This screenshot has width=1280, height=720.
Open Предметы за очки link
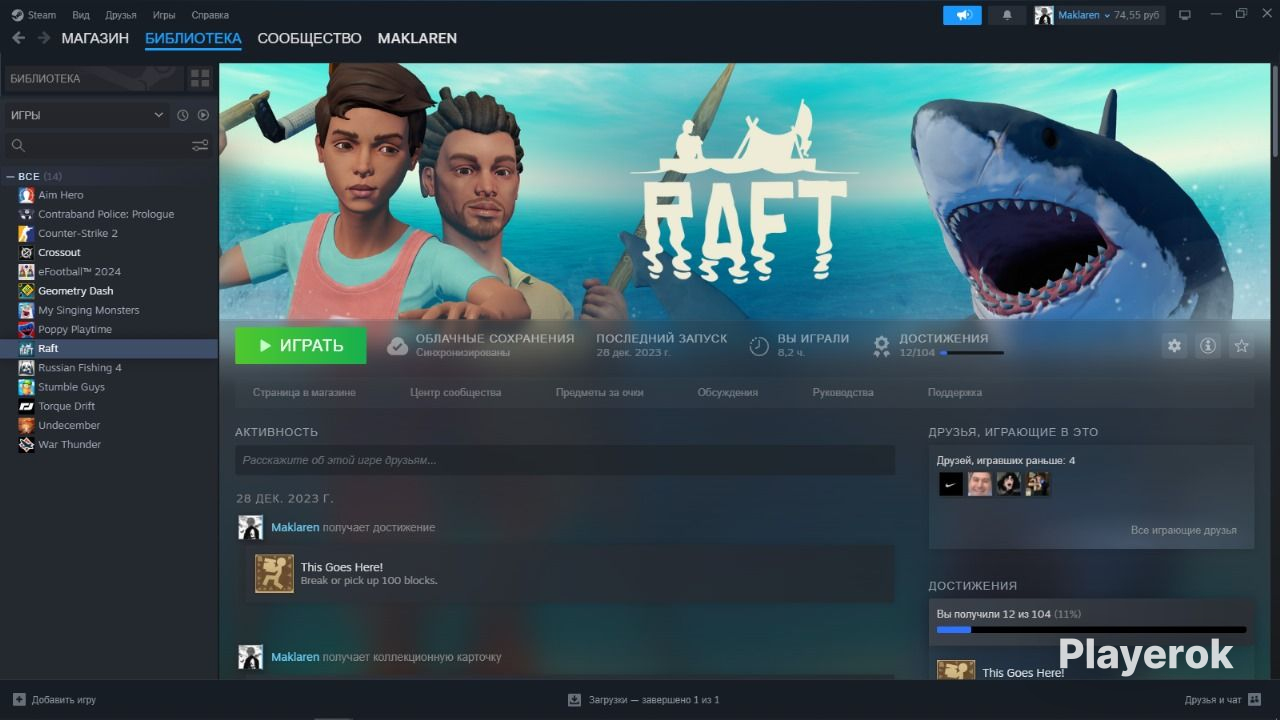(599, 393)
